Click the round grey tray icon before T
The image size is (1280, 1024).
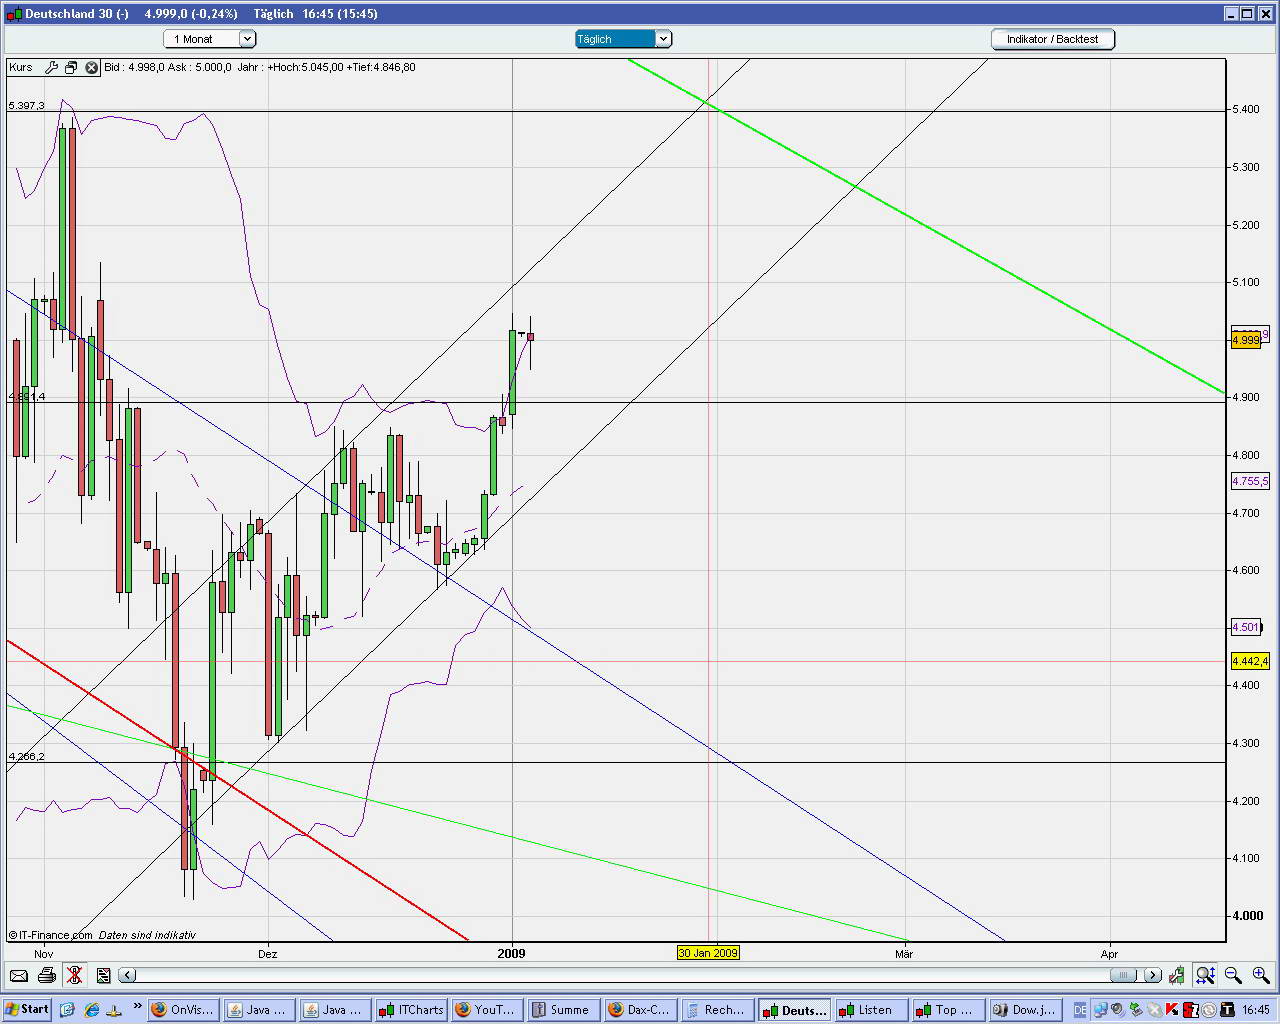pyautogui.click(x=1209, y=1010)
